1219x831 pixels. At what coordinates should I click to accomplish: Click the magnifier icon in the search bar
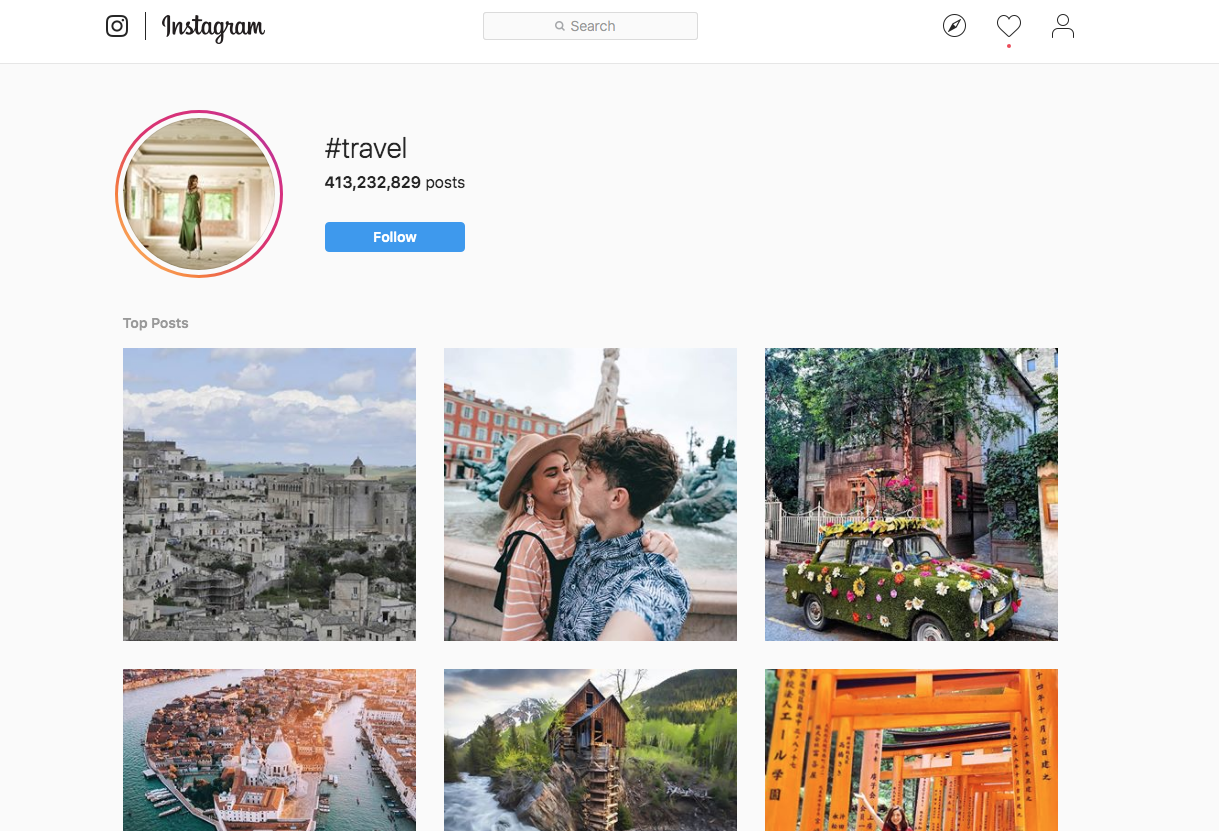(x=560, y=27)
